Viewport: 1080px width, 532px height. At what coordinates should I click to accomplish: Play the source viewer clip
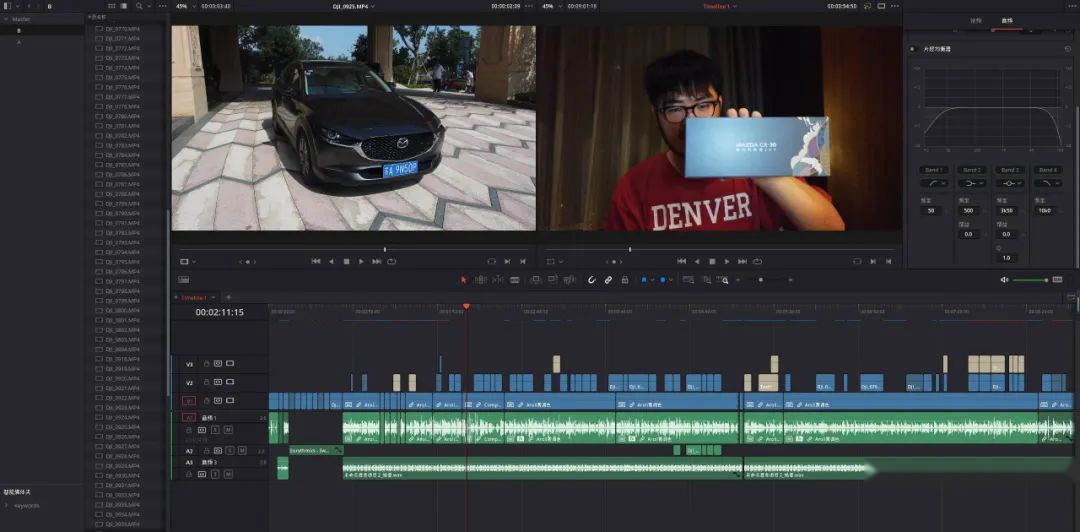click(x=362, y=261)
